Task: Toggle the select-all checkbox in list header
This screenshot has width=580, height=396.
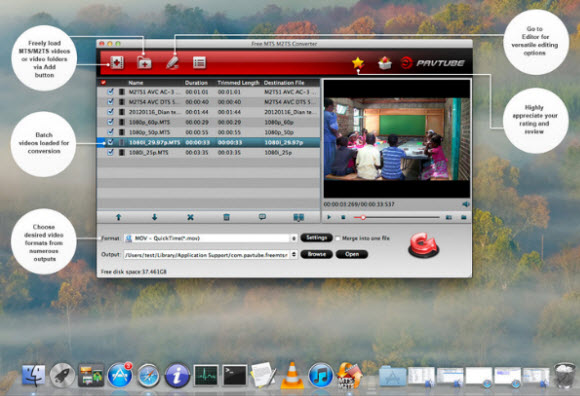Action: [x=103, y=82]
